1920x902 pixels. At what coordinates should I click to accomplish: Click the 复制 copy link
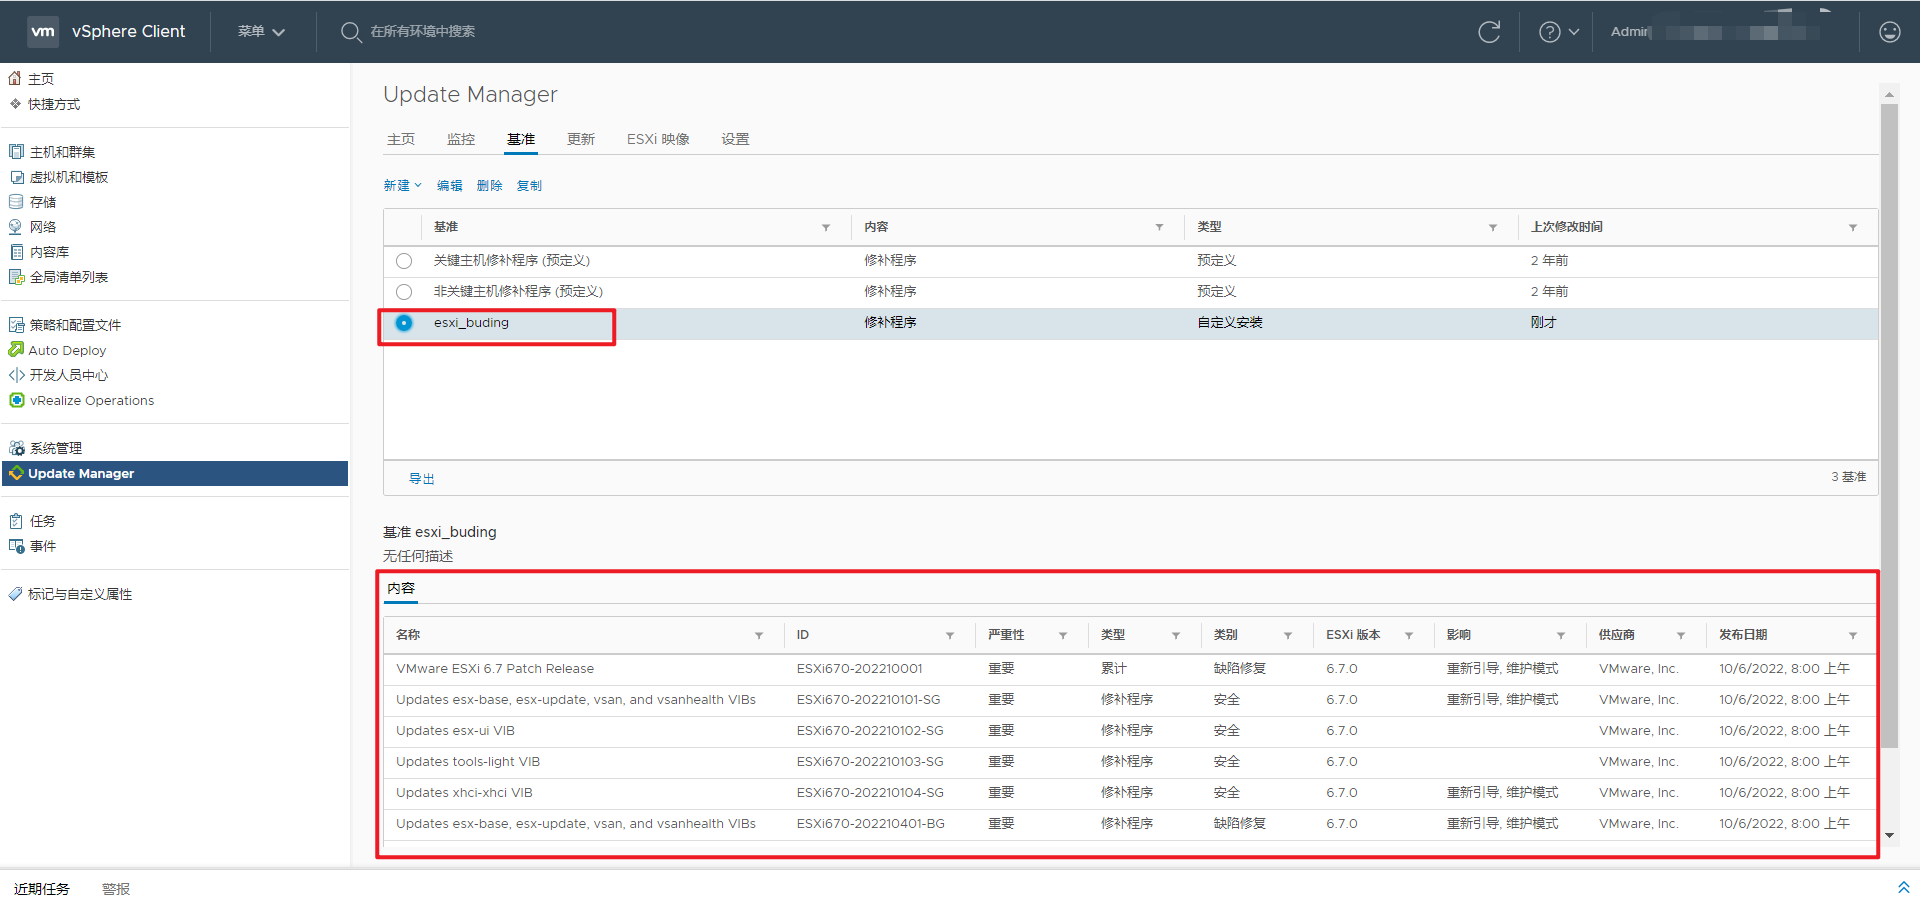click(530, 186)
